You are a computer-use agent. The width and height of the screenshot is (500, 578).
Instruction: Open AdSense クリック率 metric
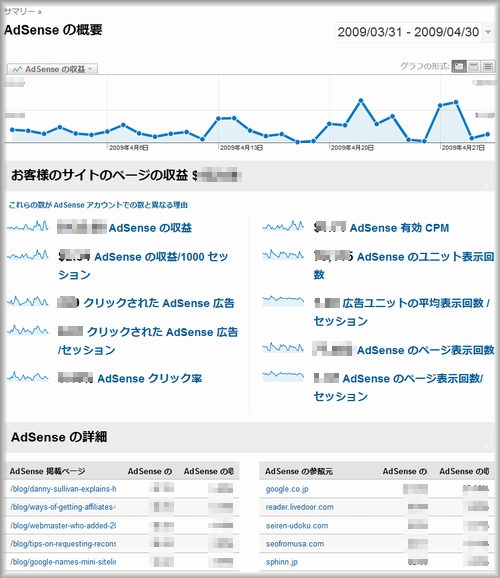150,379
